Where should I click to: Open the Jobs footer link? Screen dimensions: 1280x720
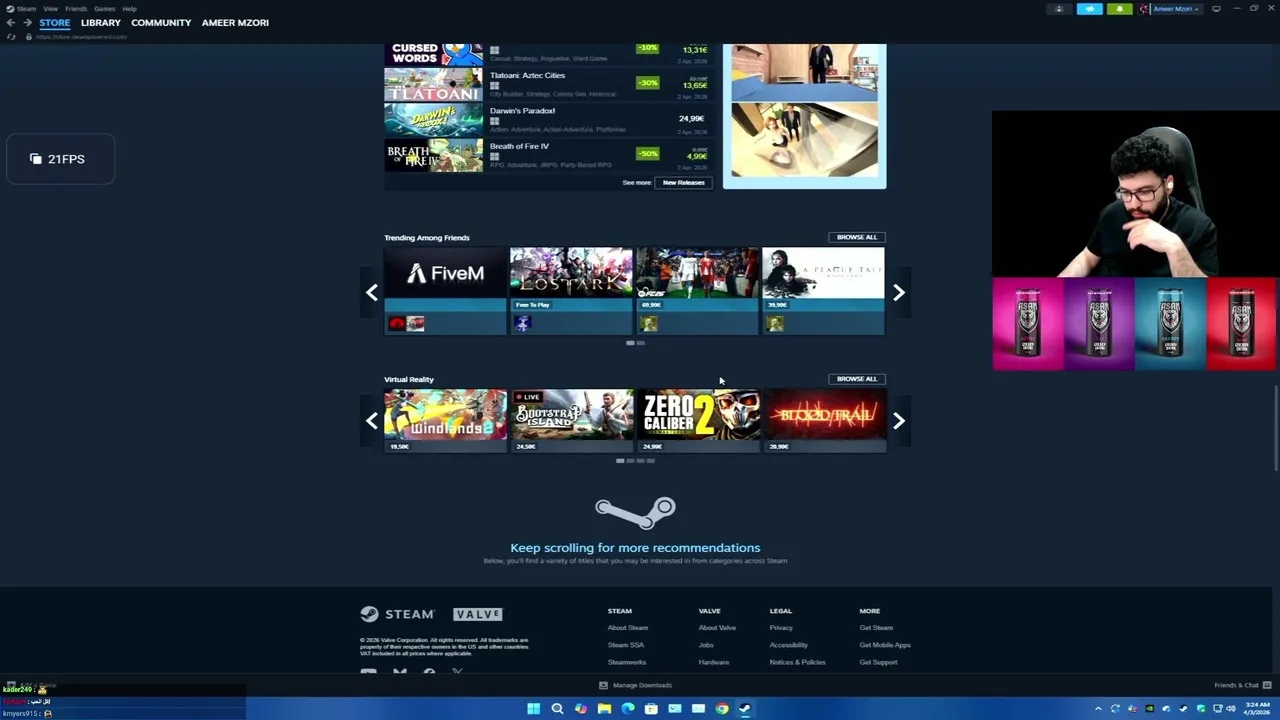click(706, 645)
